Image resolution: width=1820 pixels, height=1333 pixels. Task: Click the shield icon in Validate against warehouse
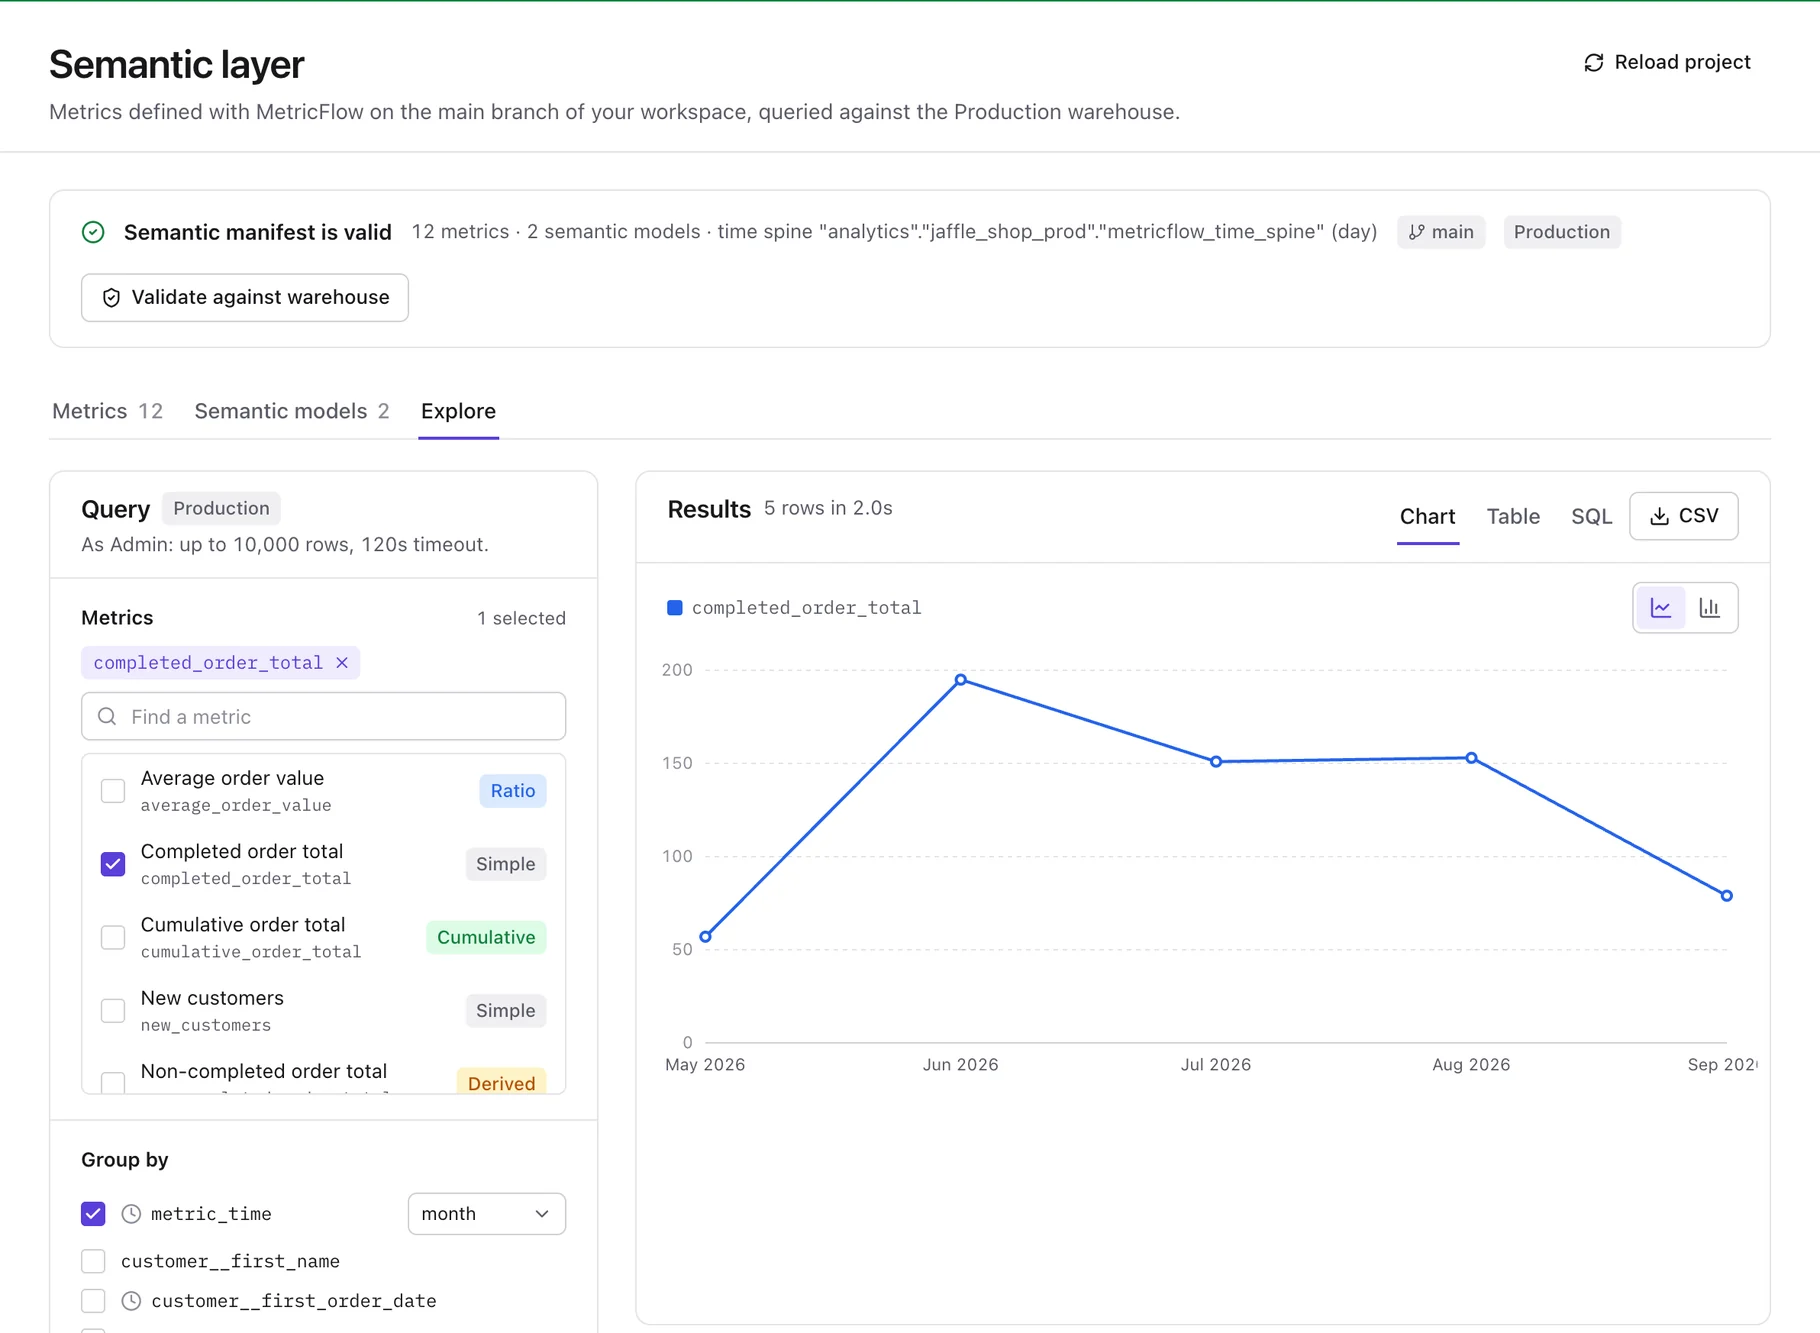pos(111,298)
